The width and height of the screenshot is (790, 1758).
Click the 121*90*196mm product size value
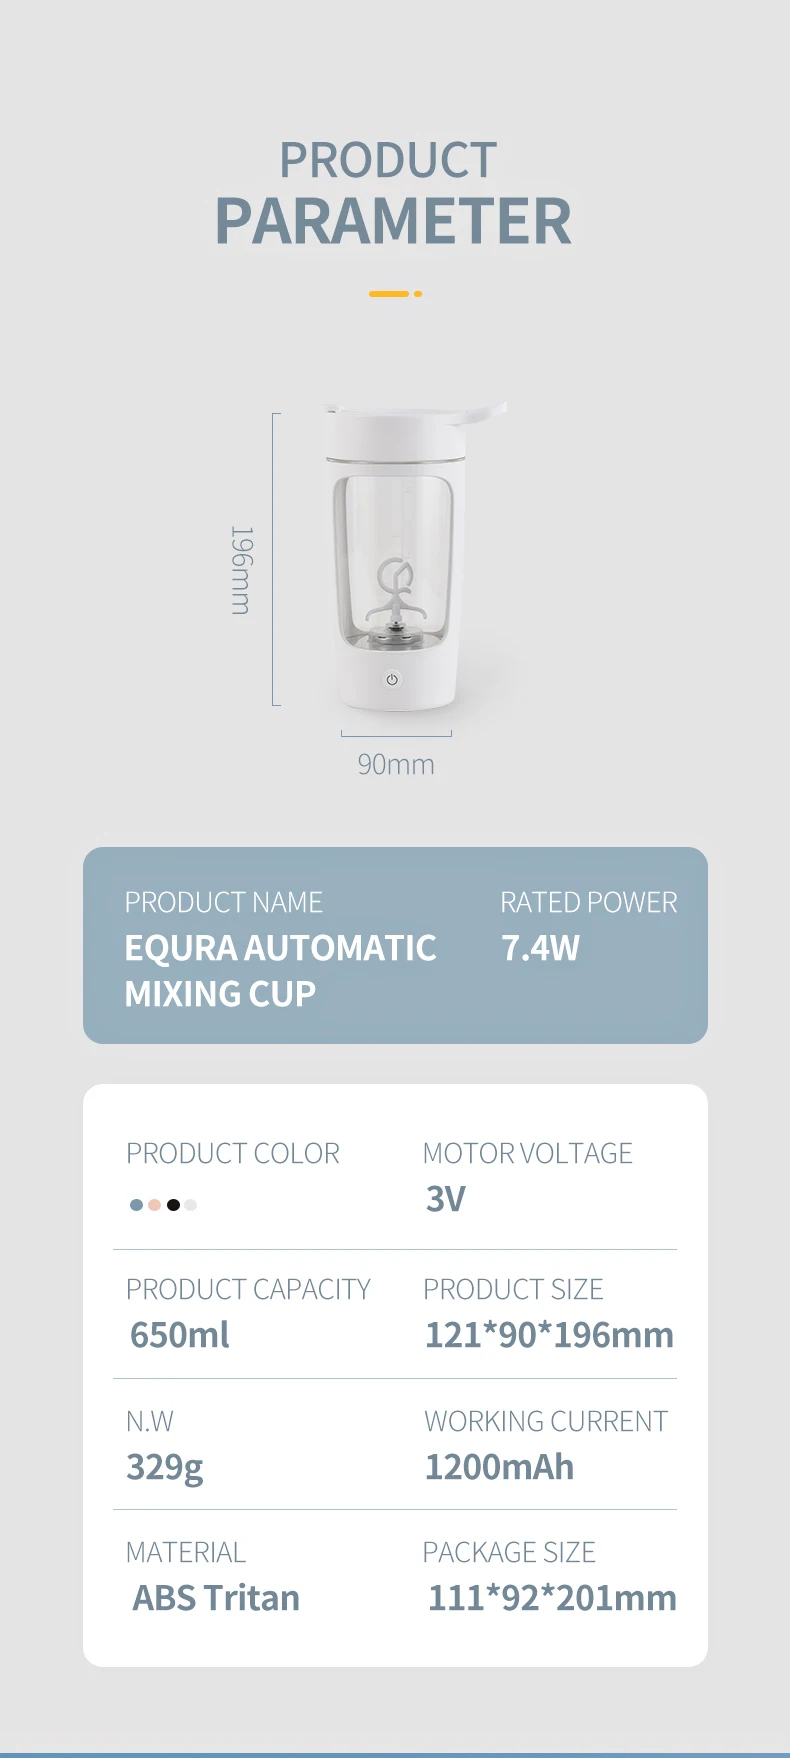(549, 1335)
